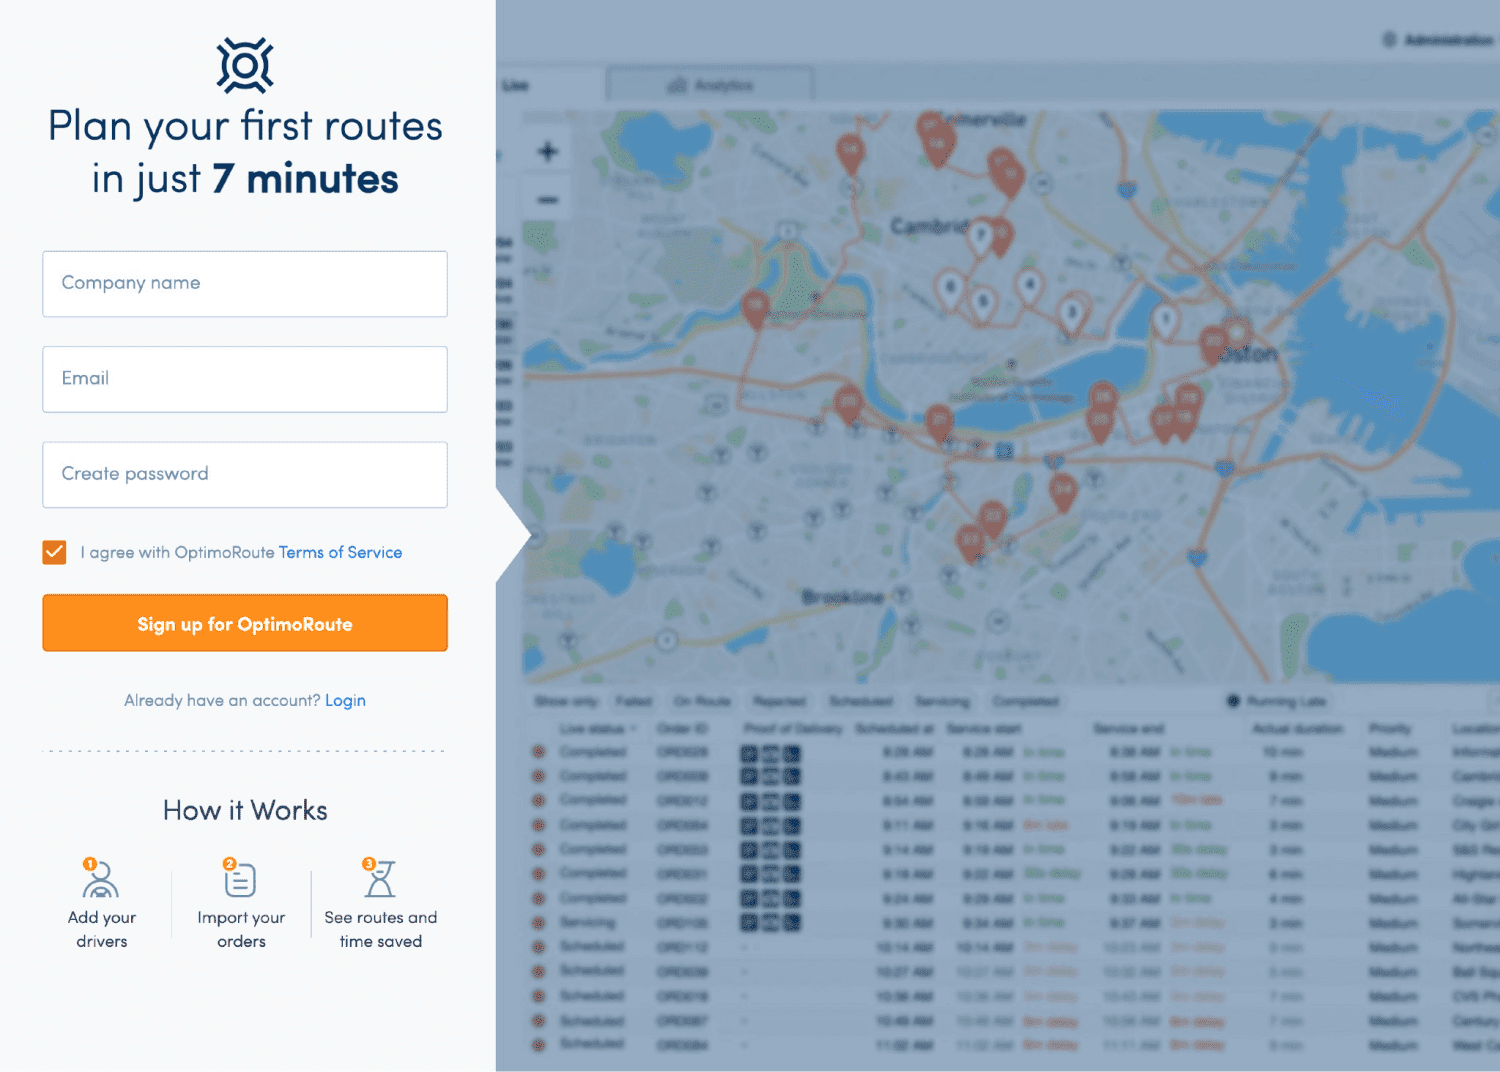
Task: Click the Import your orders icon
Action: [240, 879]
